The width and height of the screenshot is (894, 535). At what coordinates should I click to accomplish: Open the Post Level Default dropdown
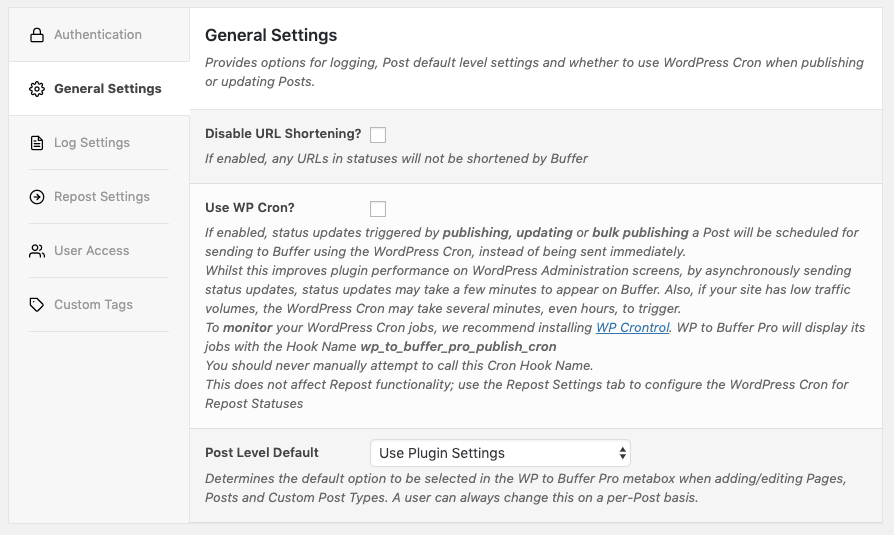click(x=500, y=453)
